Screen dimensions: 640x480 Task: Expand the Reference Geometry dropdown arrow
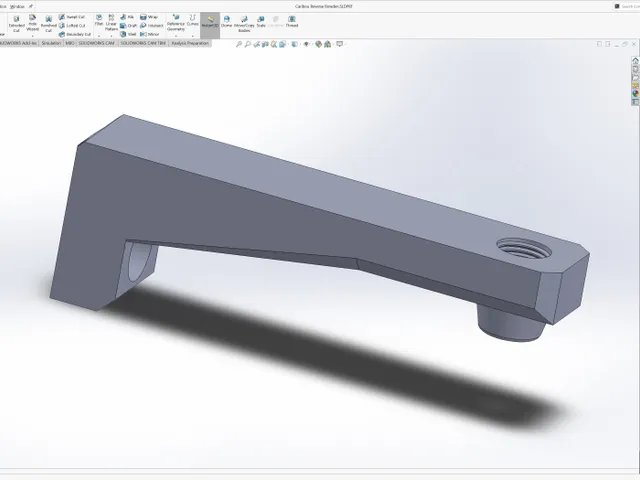pyautogui.click(x=176, y=36)
